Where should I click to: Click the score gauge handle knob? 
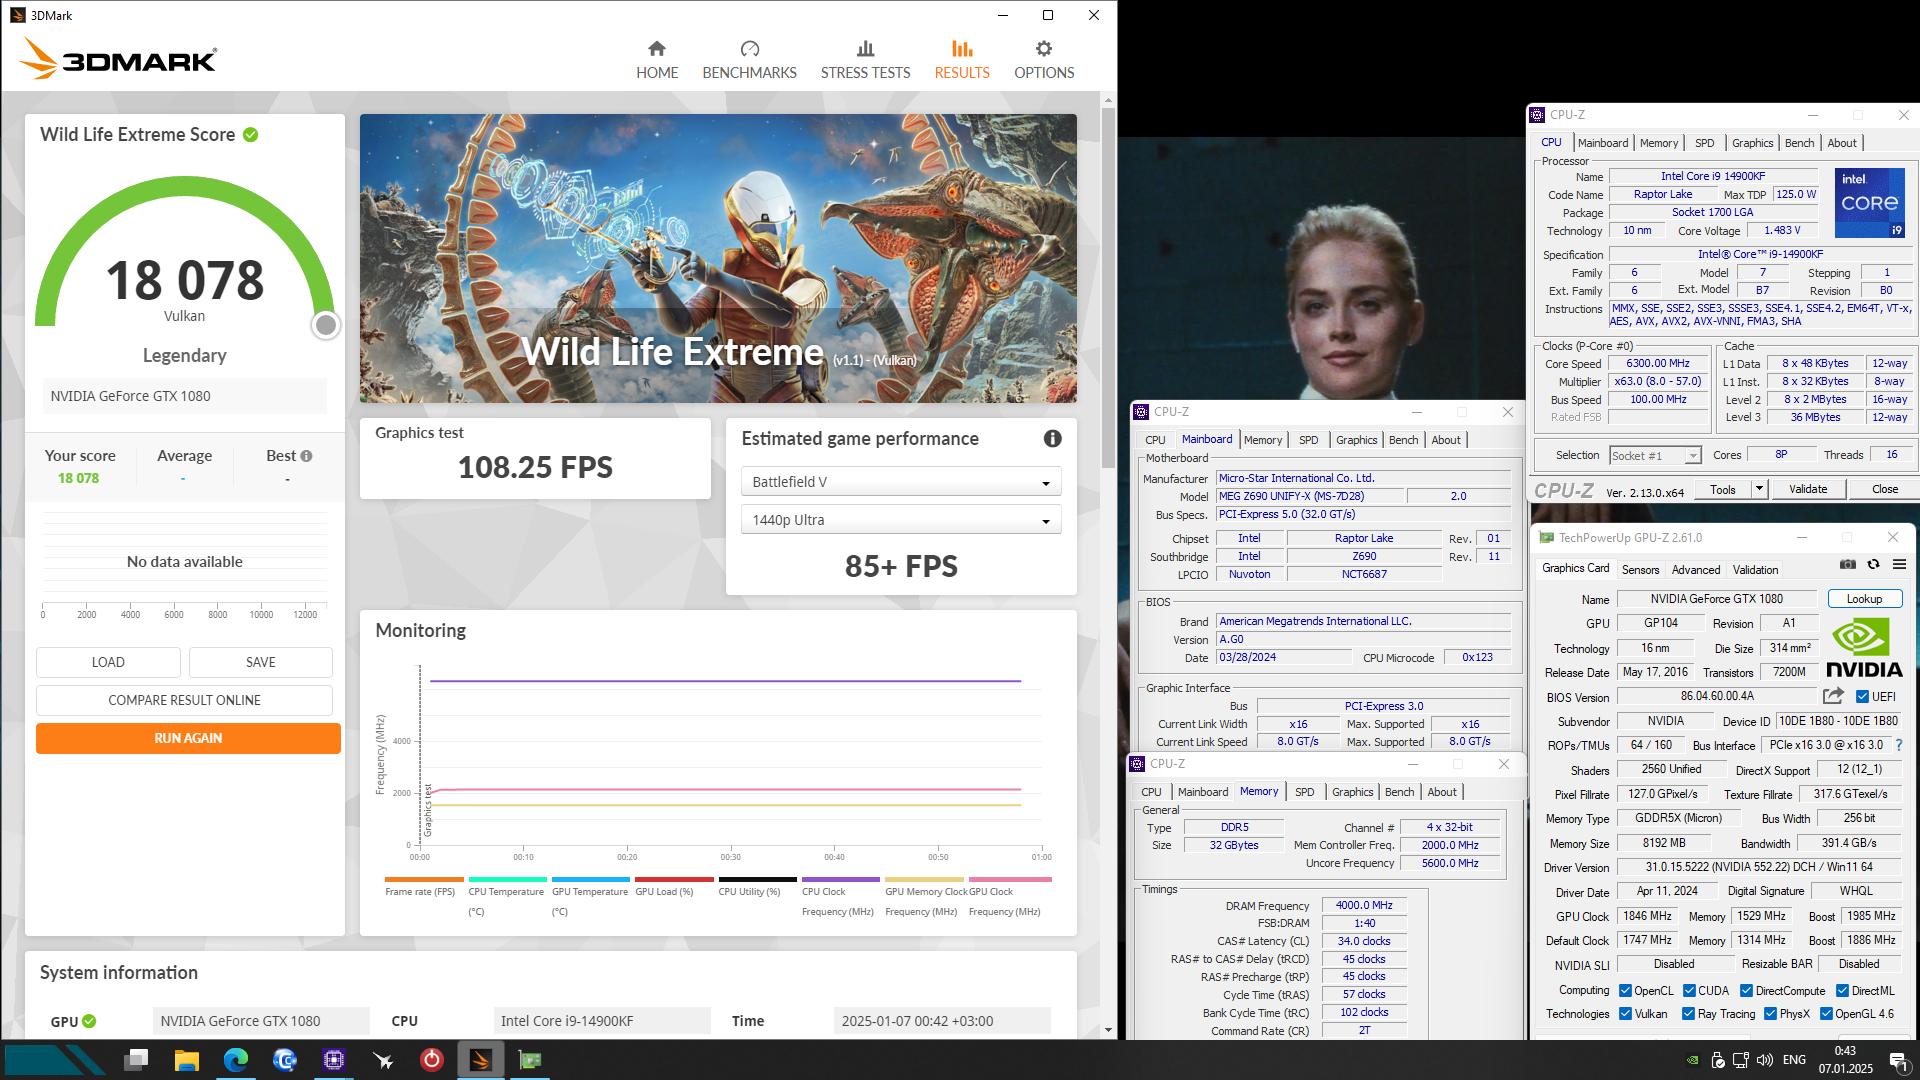tap(326, 325)
